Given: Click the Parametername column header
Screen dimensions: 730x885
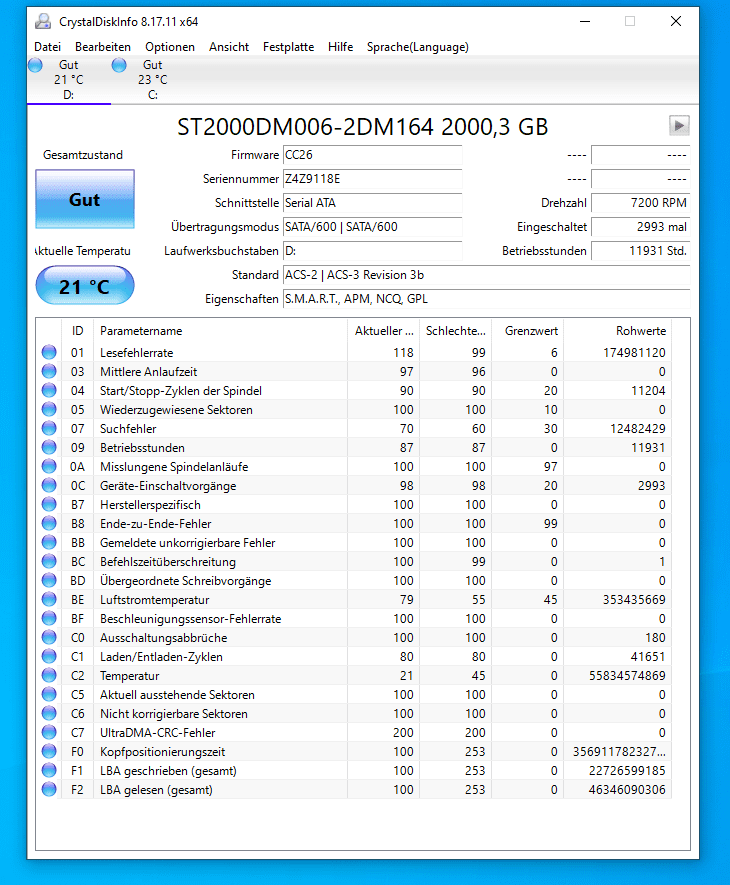Looking at the screenshot, I should tap(220, 331).
